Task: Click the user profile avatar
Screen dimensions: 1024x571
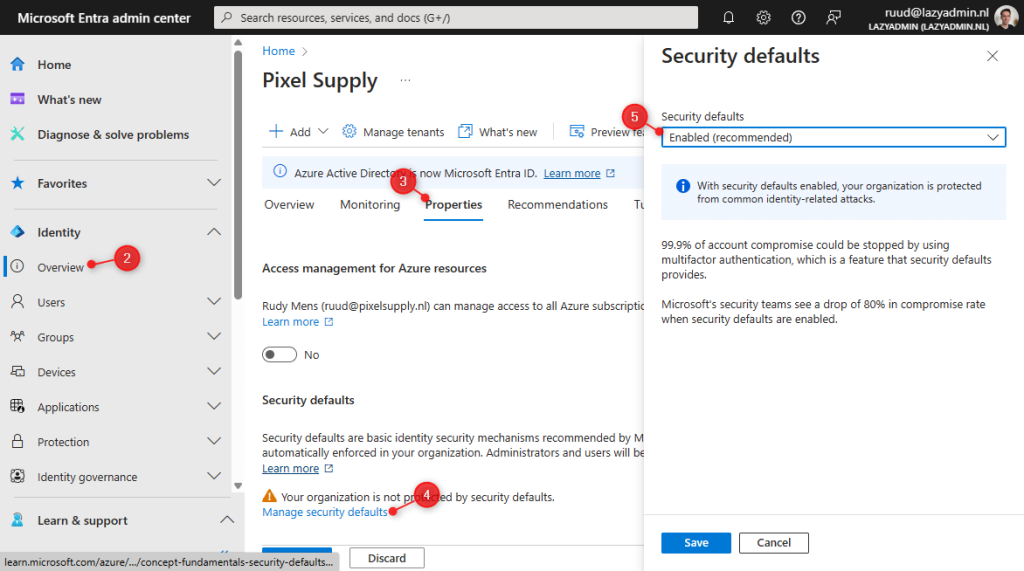Action: [1006, 17]
